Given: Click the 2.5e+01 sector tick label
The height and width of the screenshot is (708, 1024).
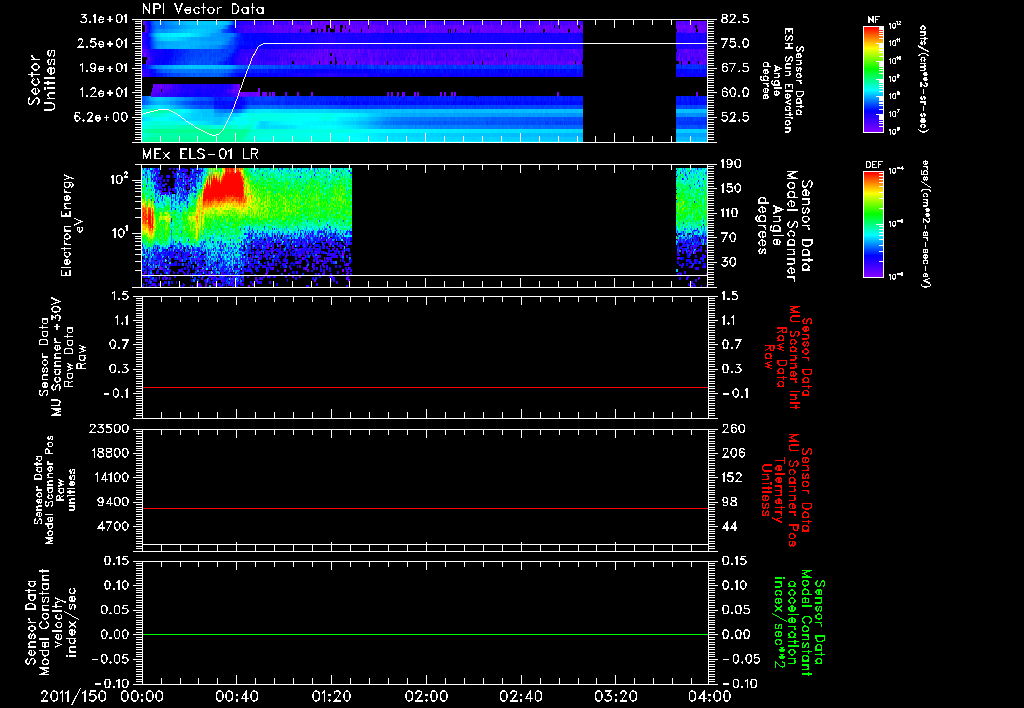Looking at the screenshot, I should coord(104,43).
